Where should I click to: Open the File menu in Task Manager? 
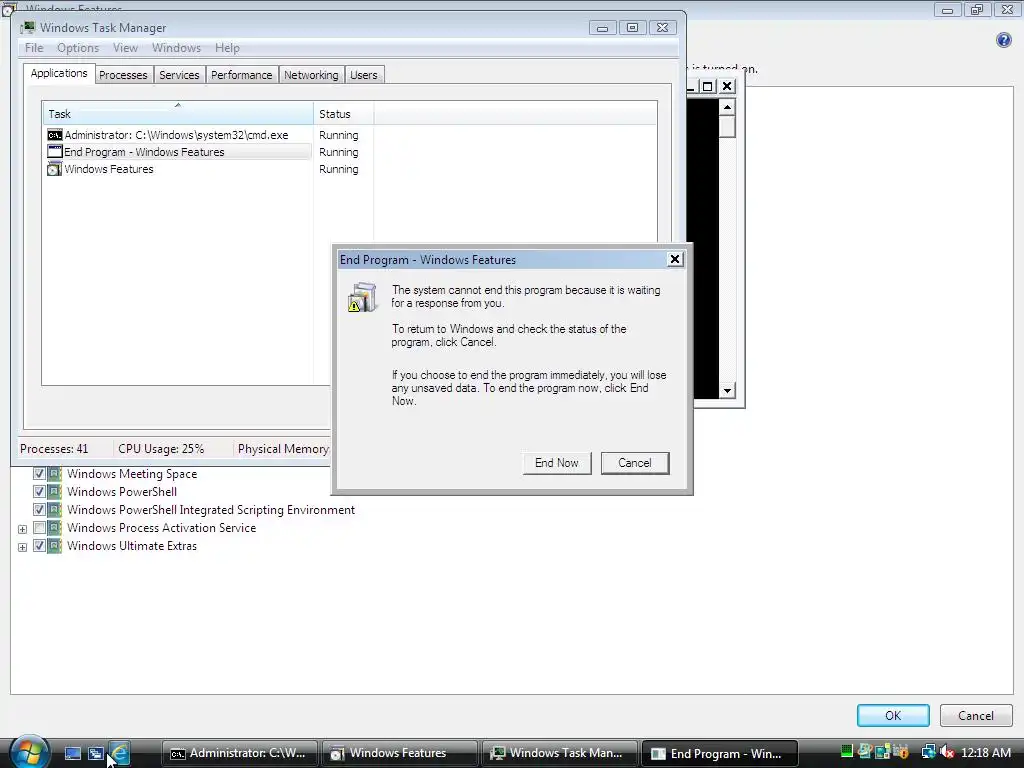coord(34,48)
